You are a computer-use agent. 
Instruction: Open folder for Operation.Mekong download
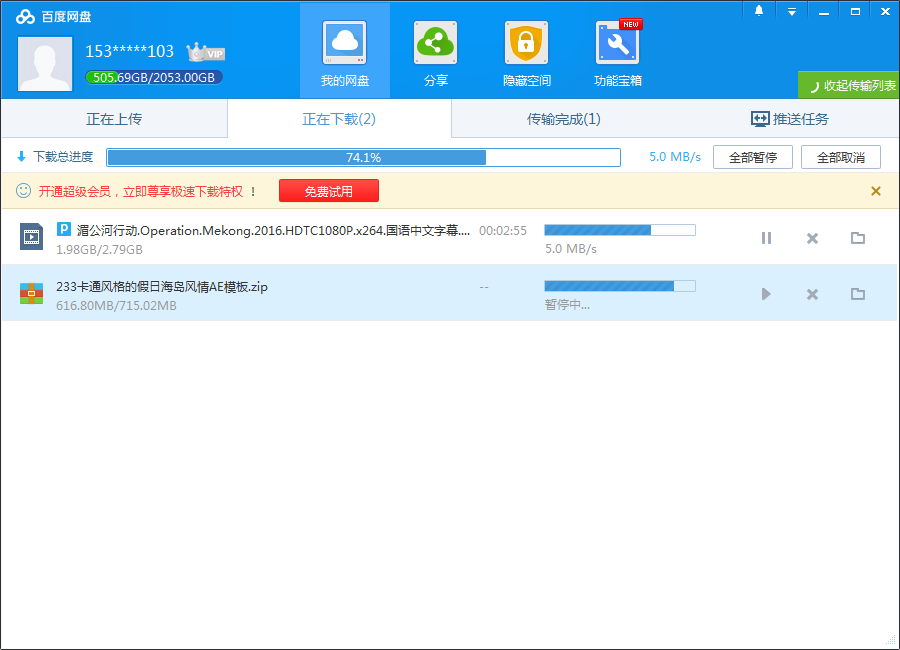[x=858, y=238]
